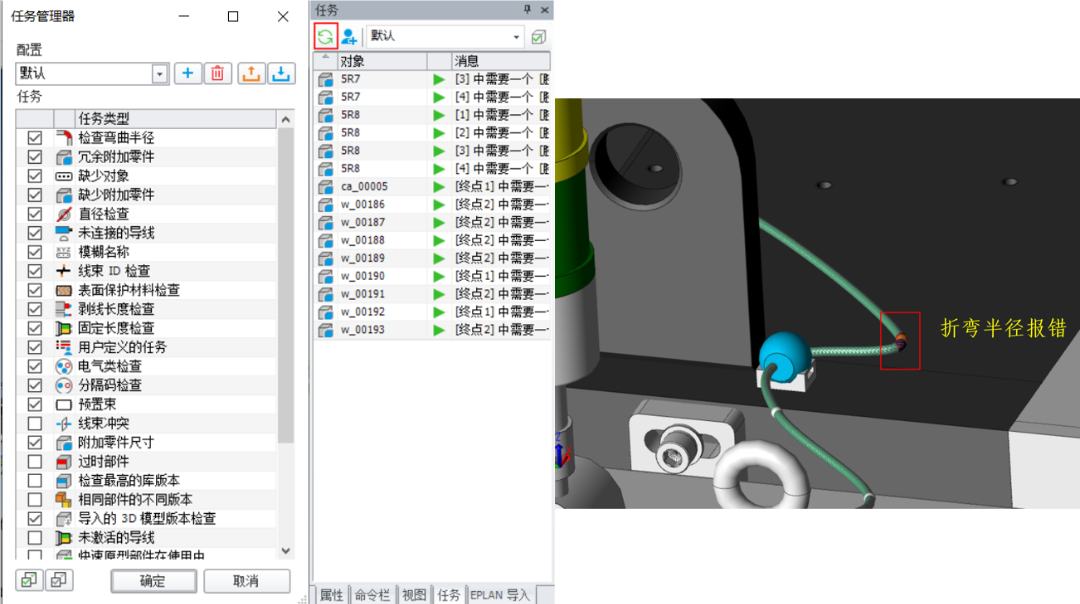Click the play arrow on w_00193 row
This screenshot has height=604, width=1080.
pyautogui.click(x=439, y=330)
